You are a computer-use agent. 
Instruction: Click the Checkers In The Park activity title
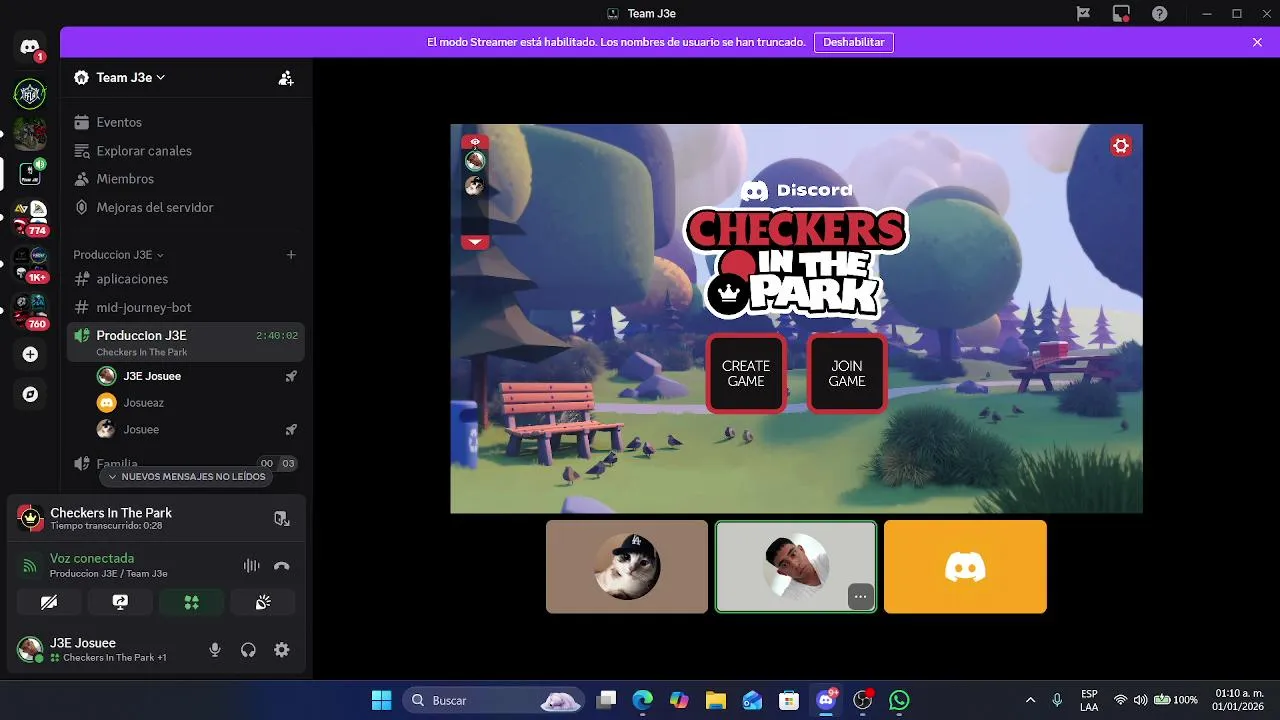[111, 513]
